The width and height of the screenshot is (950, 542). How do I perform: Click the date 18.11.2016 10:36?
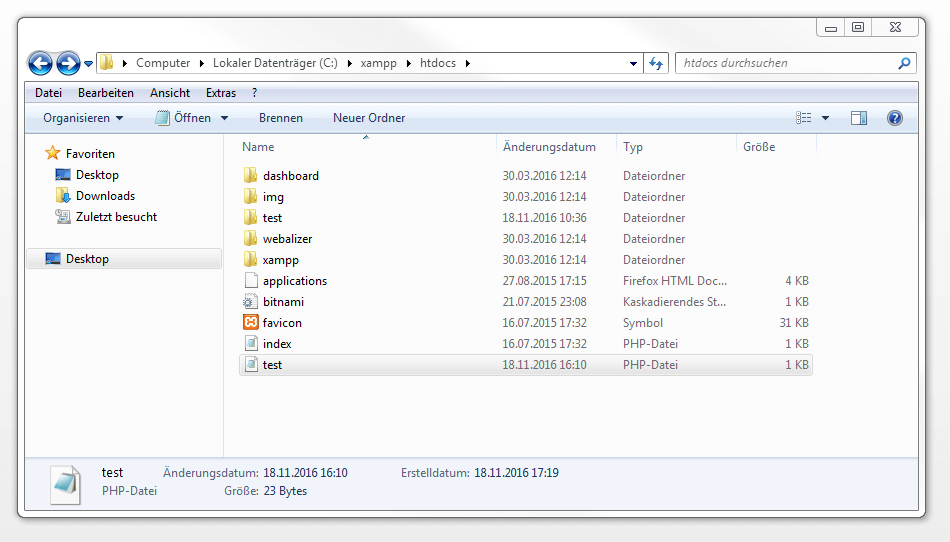click(x=544, y=217)
